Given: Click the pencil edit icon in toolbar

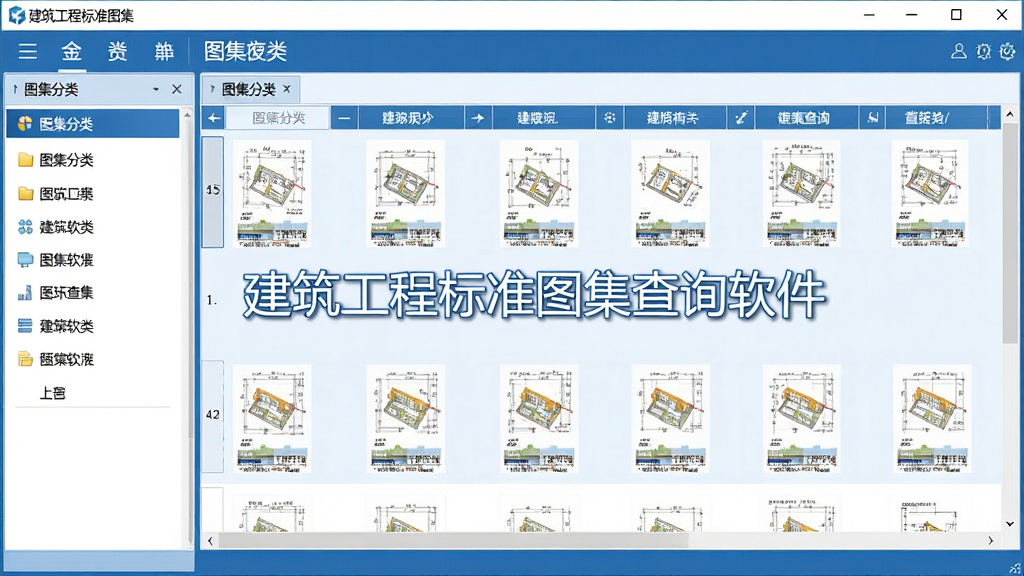Looking at the screenshot, I should tap(741, 118).
